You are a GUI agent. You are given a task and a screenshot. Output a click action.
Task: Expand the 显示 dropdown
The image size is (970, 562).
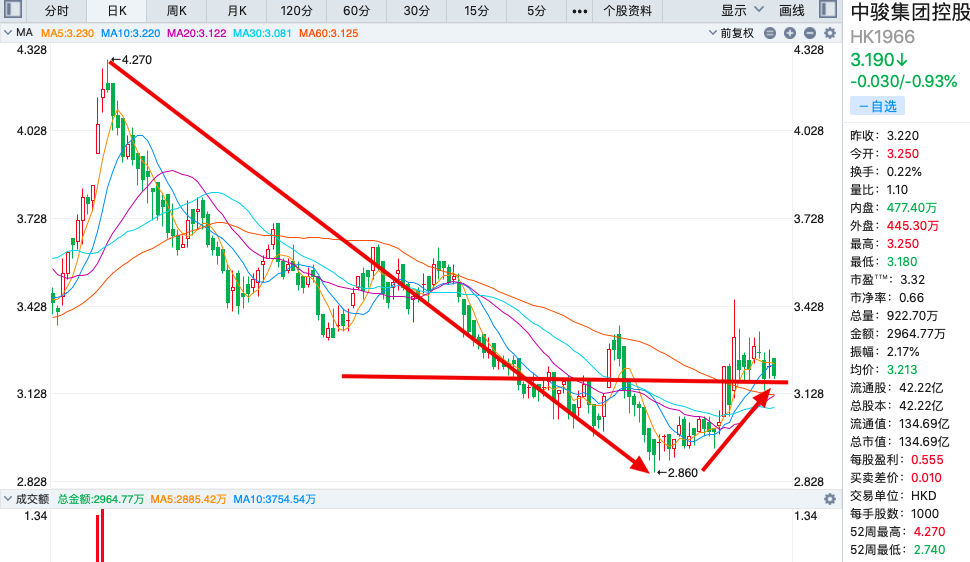coord(742,11)
